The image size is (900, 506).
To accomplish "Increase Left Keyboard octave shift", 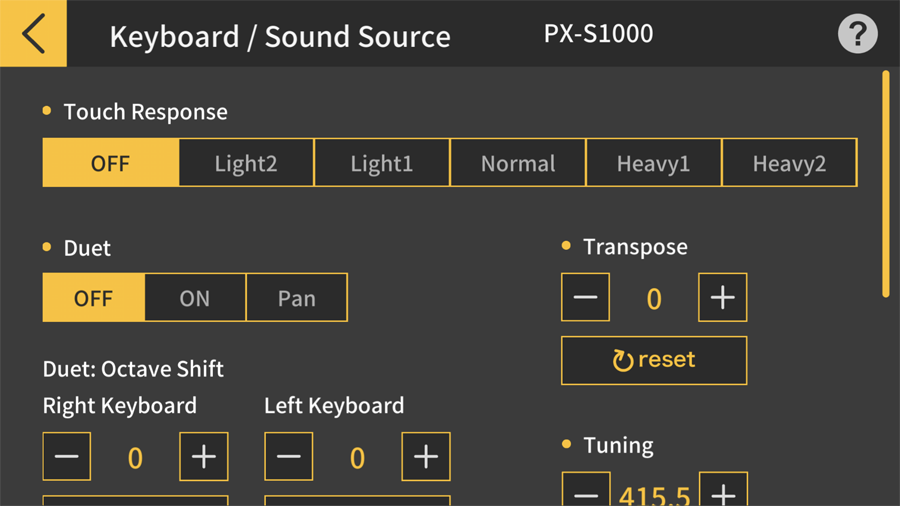I will (426, 457).
